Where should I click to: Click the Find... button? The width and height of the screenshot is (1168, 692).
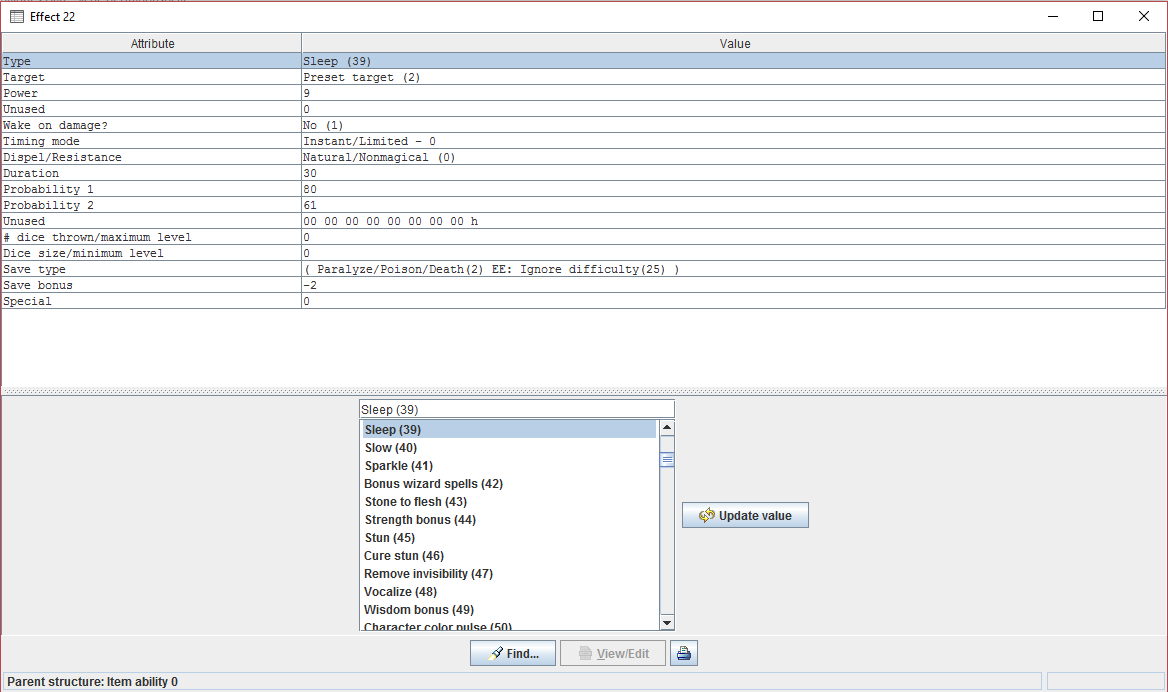coord(512,653)
